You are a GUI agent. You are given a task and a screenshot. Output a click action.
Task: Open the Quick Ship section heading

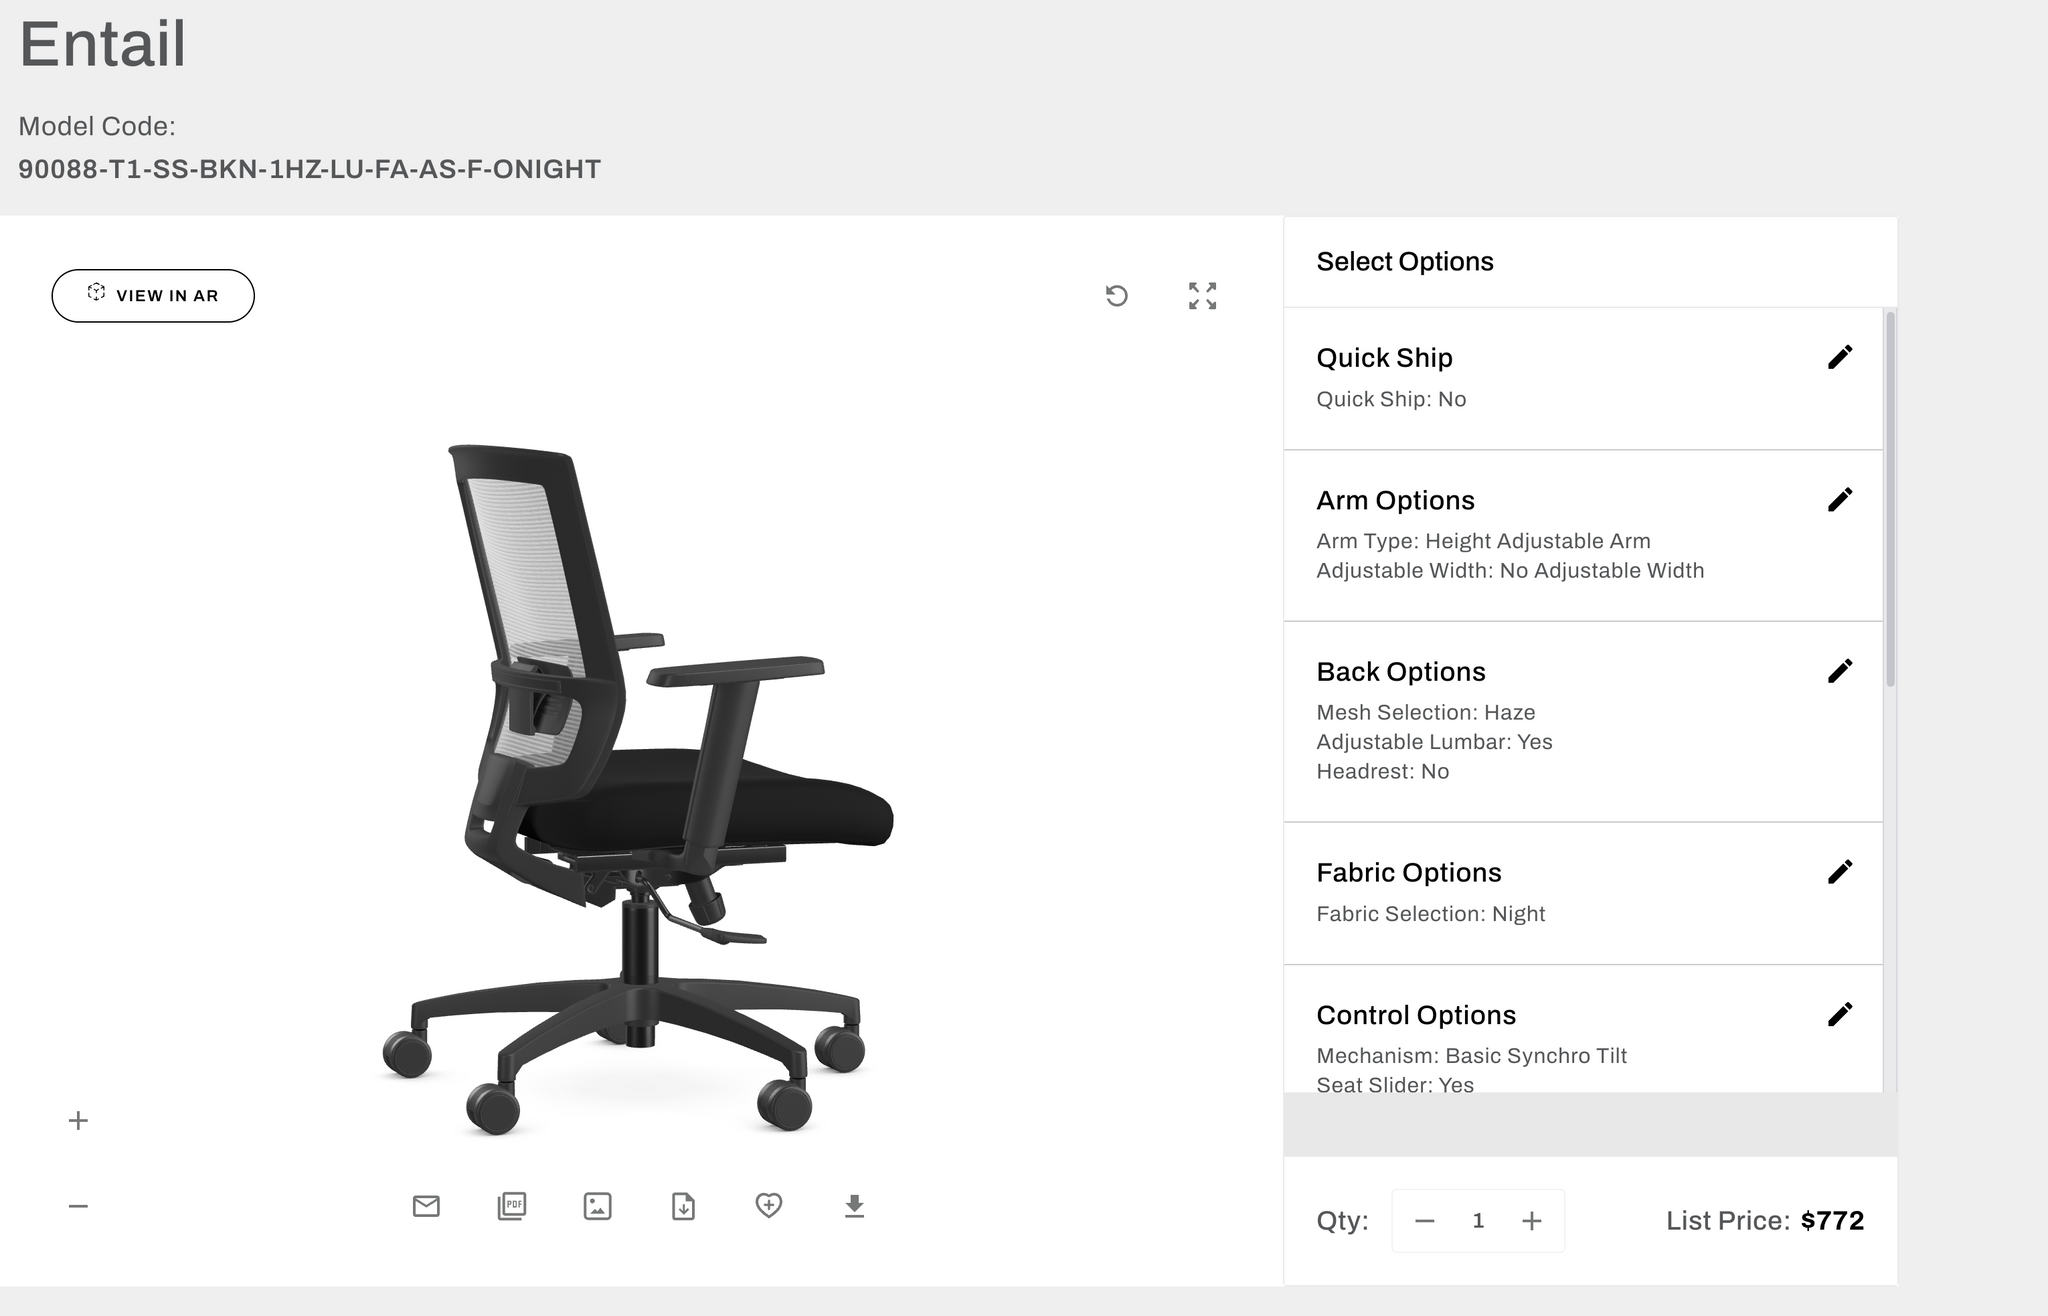click(1384, 358)
